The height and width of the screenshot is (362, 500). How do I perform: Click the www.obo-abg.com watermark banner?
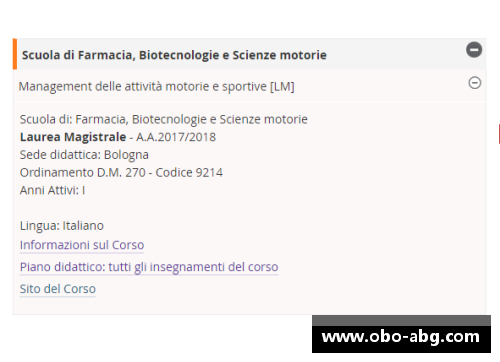(x=401, y=339)
